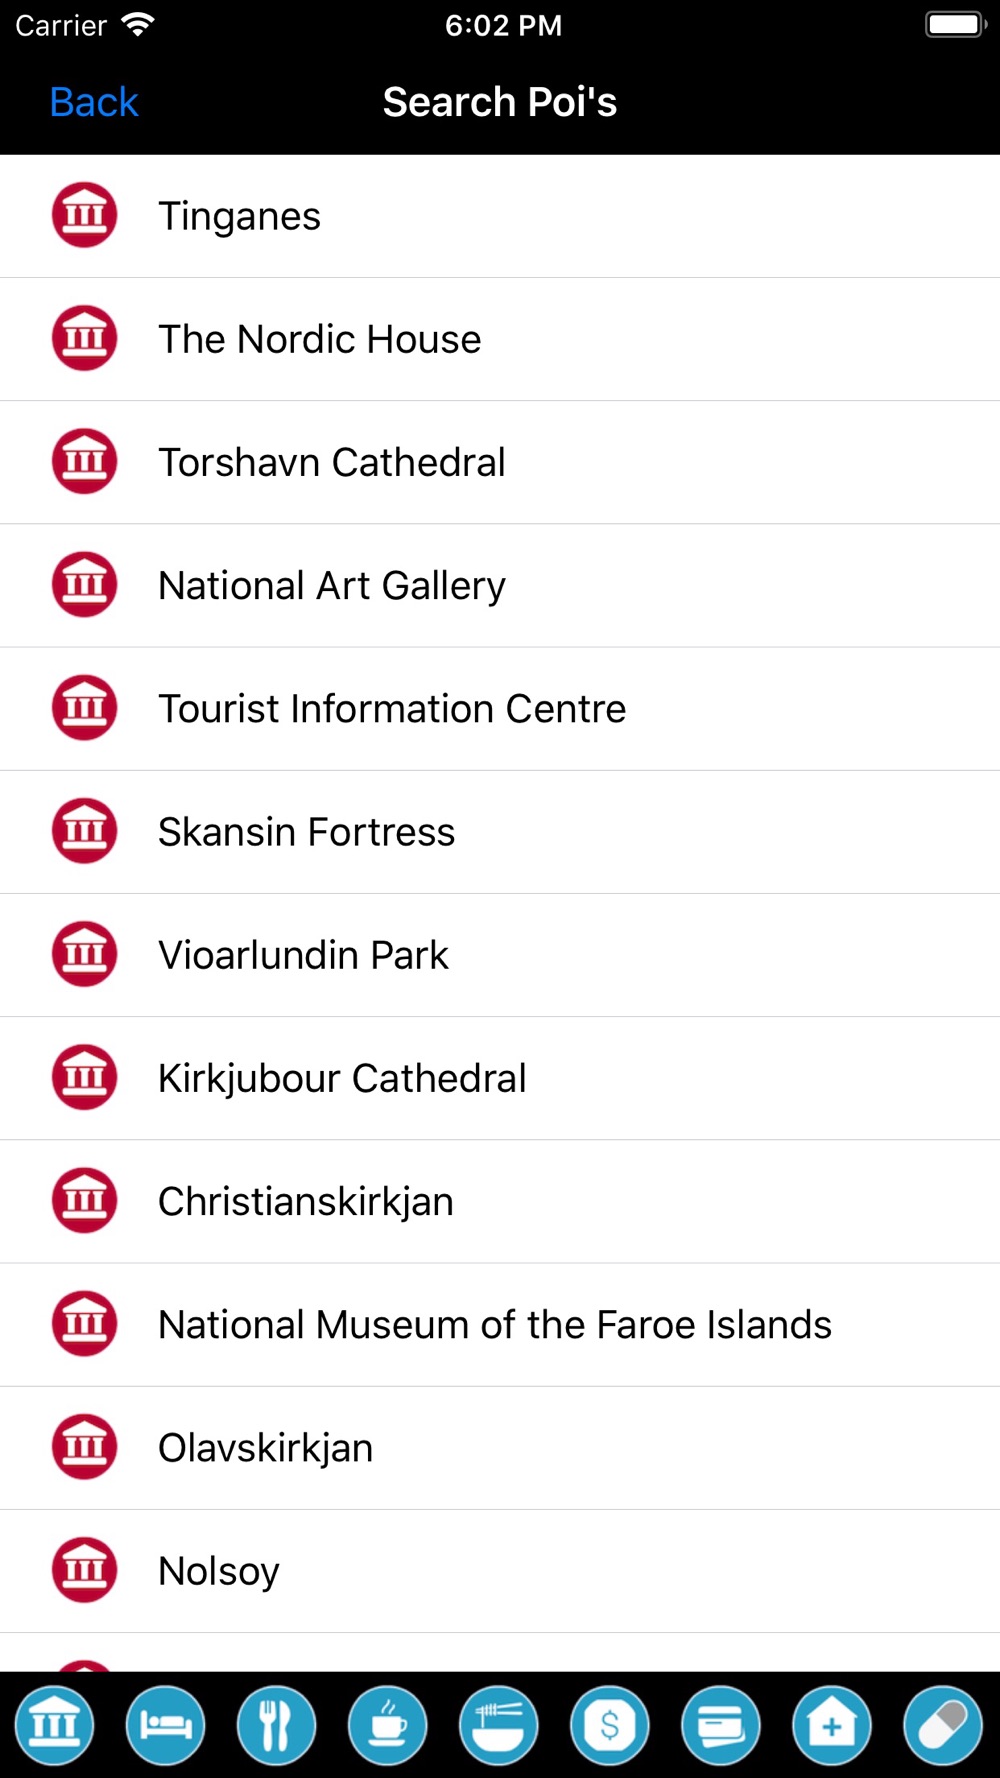Open Tinganes from the list
This screenshot has height=1778, width=1000.
click(x=500, y=216)
